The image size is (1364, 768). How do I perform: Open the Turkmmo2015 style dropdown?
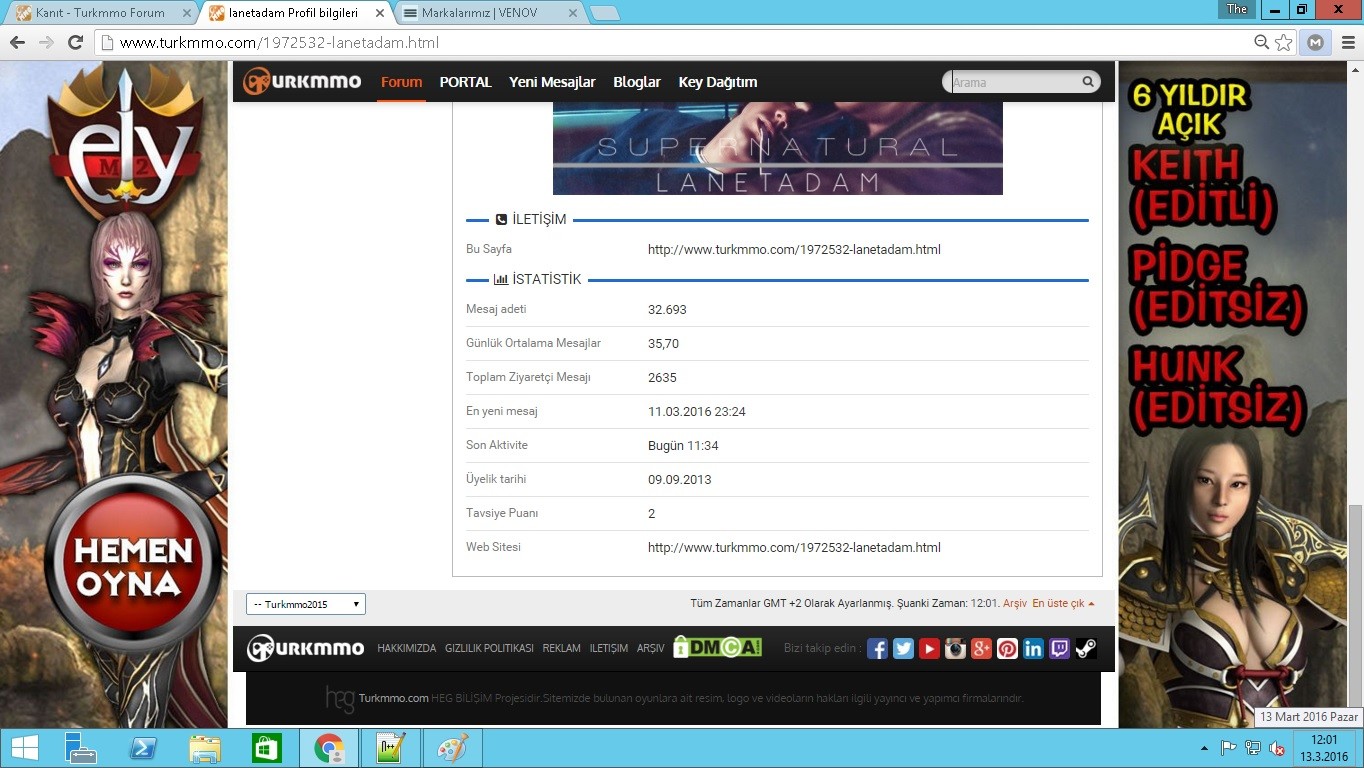tap(306, 604)
